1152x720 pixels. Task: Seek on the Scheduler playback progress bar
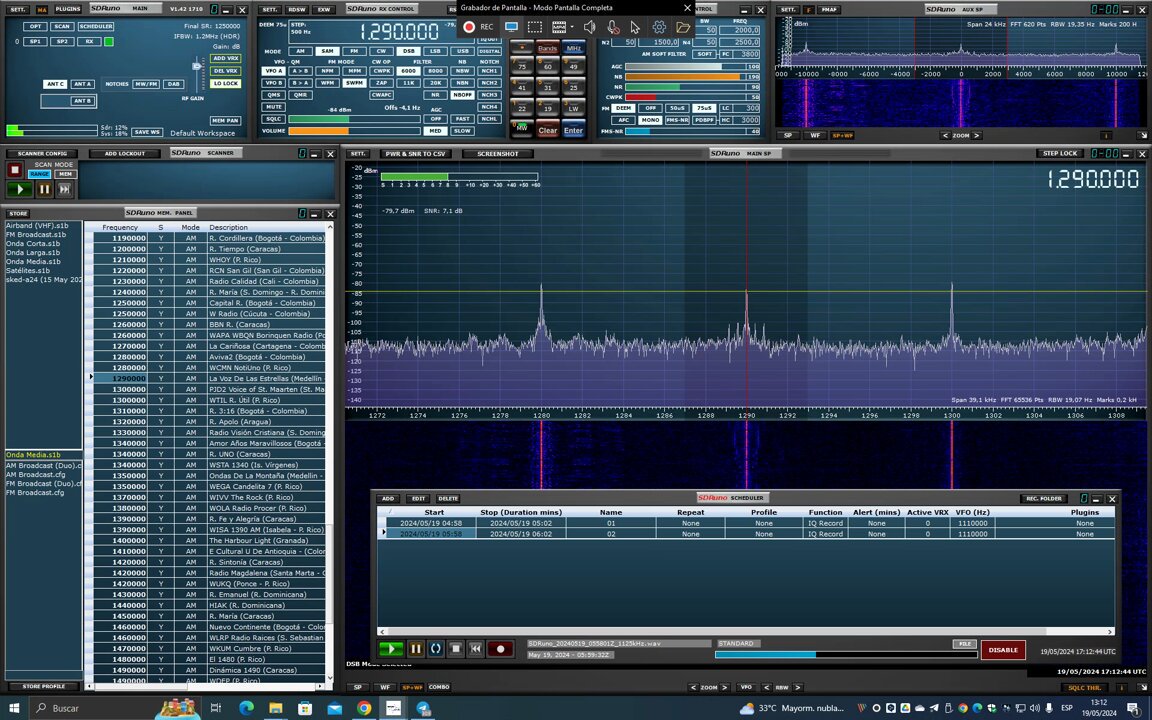[x=846, y=655]
